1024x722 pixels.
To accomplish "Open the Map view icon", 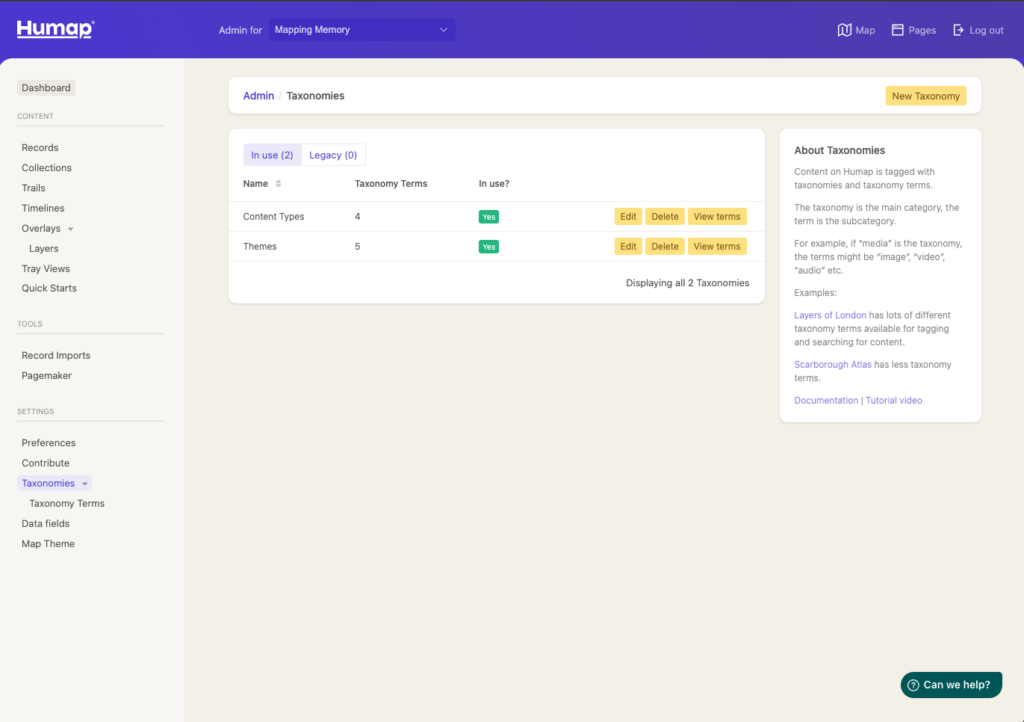I will point(844,30).
